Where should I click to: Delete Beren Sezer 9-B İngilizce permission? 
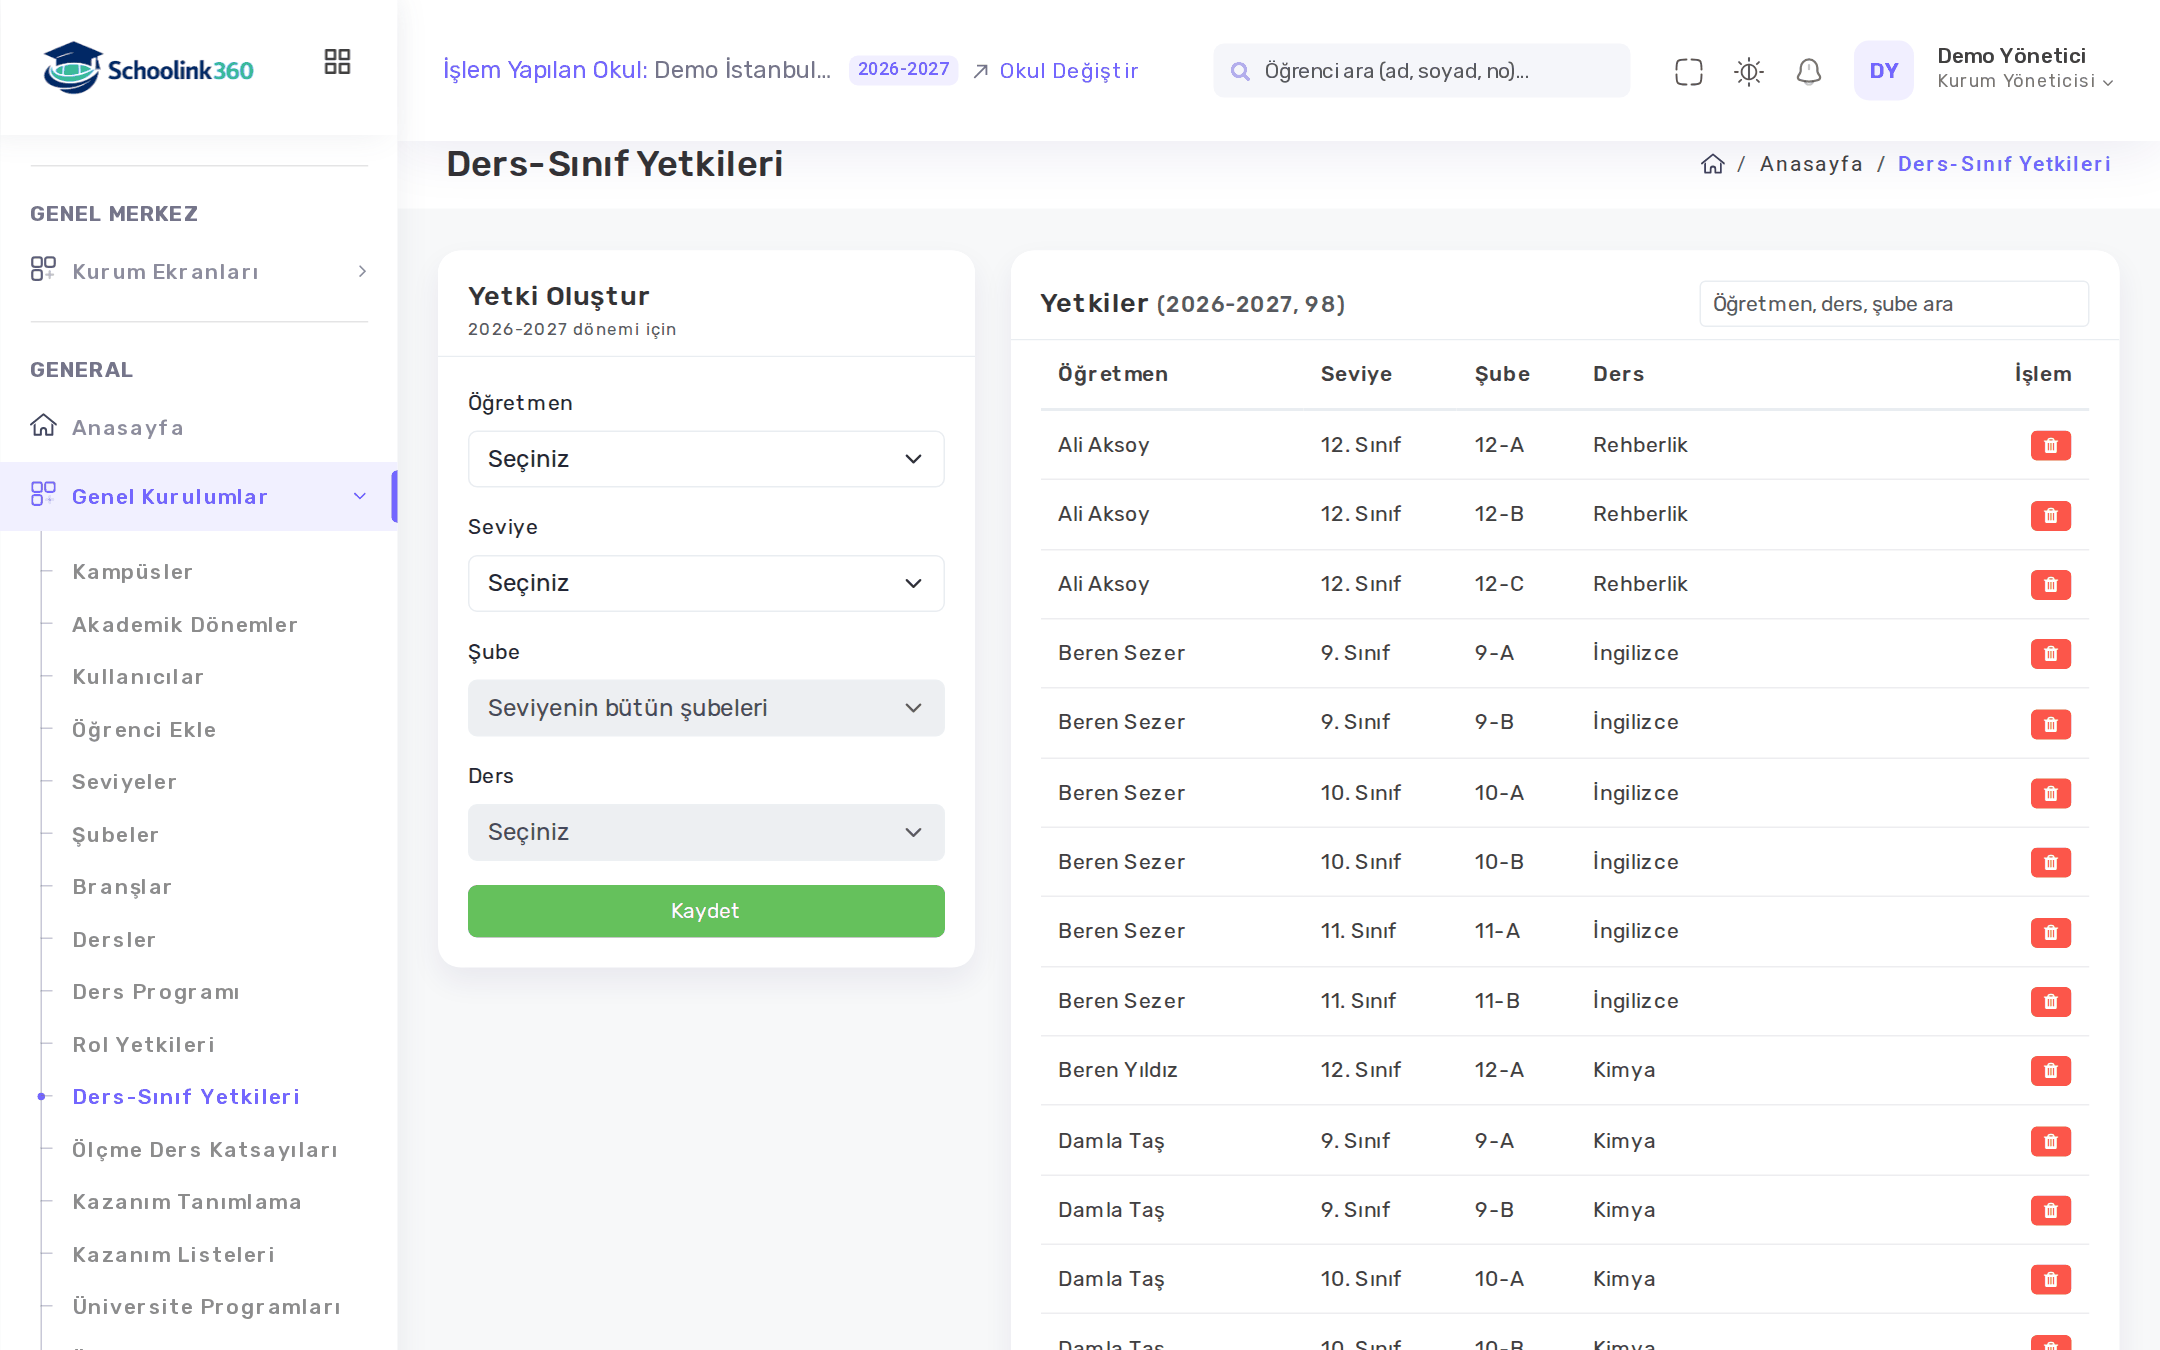pyautogui.click(x=2050, y=723)
